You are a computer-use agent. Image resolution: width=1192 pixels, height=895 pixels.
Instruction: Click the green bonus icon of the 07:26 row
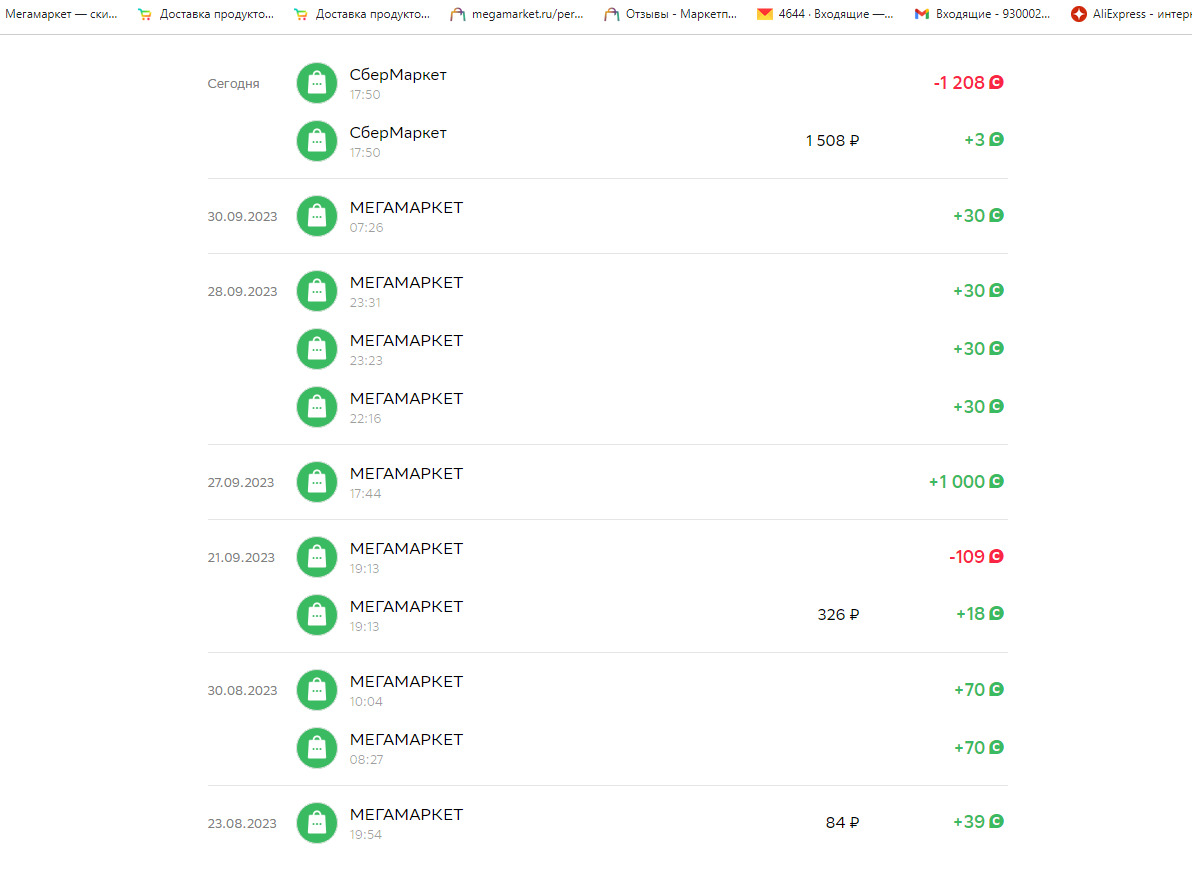[996, 215]
